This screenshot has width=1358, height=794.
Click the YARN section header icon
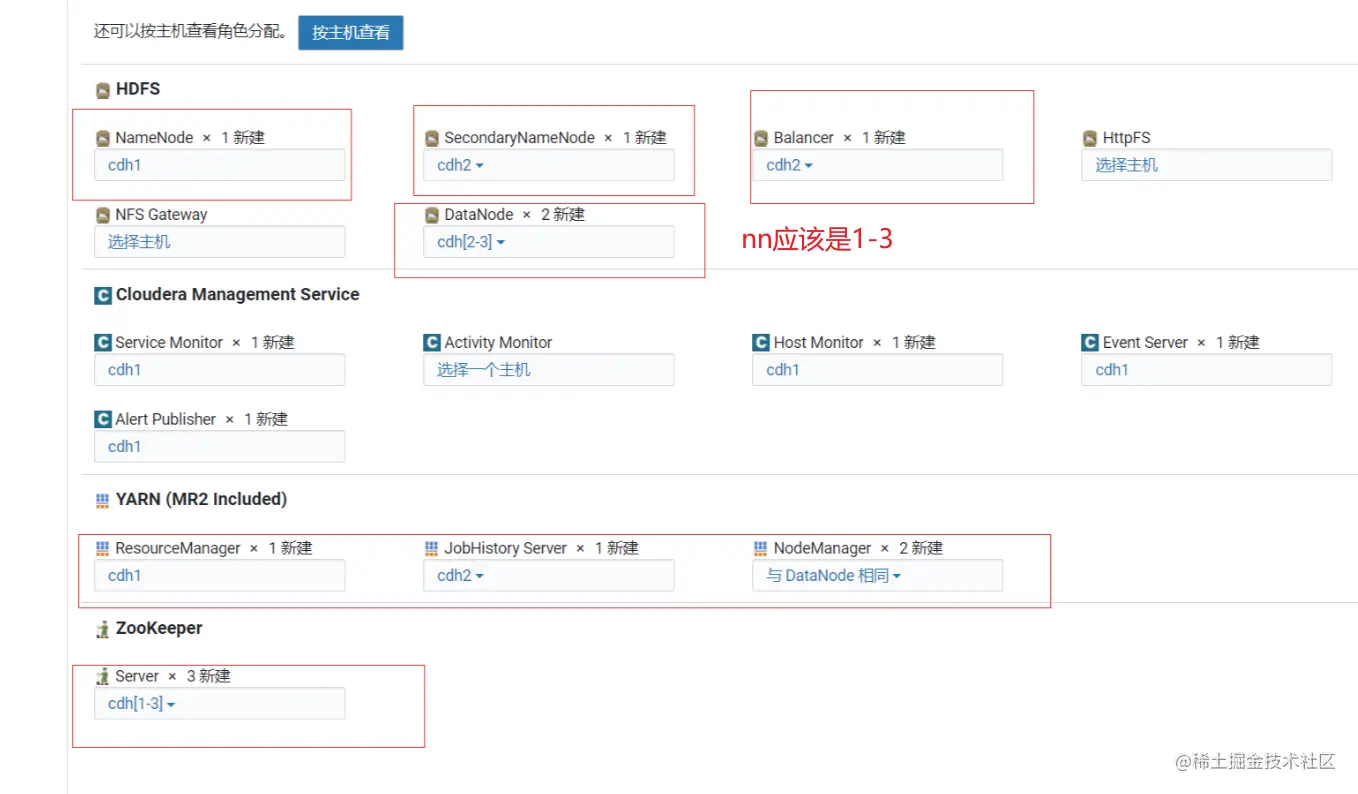(102, 500)
